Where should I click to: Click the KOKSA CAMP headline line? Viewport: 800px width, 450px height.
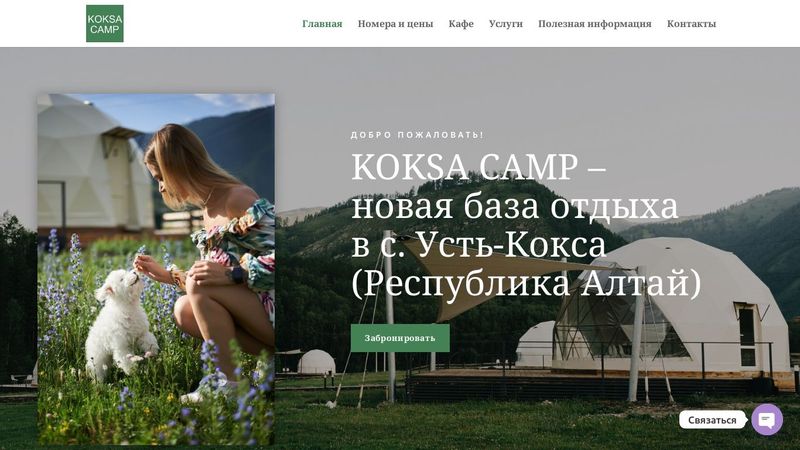pos(479,167)
